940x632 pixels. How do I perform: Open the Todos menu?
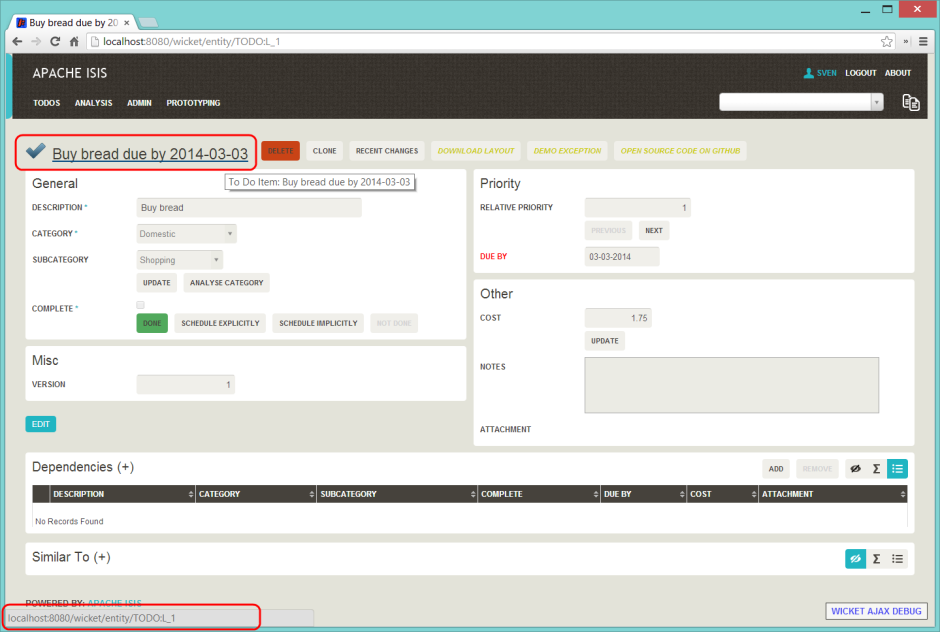coord(47,103)
